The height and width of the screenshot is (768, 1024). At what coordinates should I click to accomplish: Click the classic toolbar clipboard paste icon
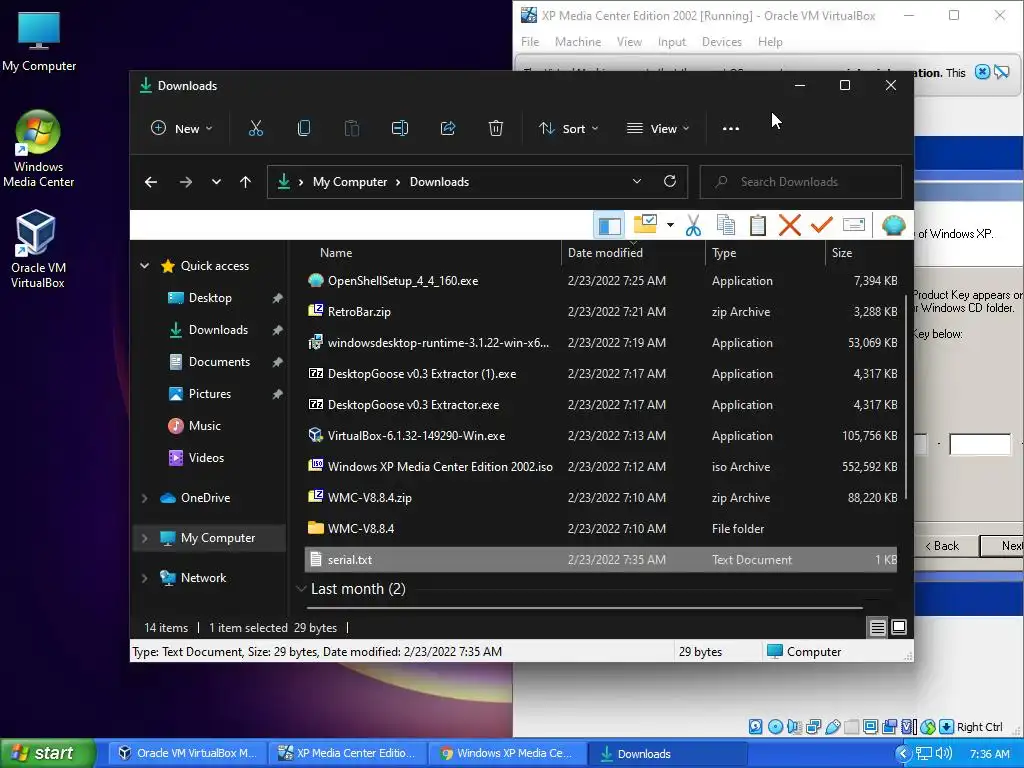[x=758, y=225]
